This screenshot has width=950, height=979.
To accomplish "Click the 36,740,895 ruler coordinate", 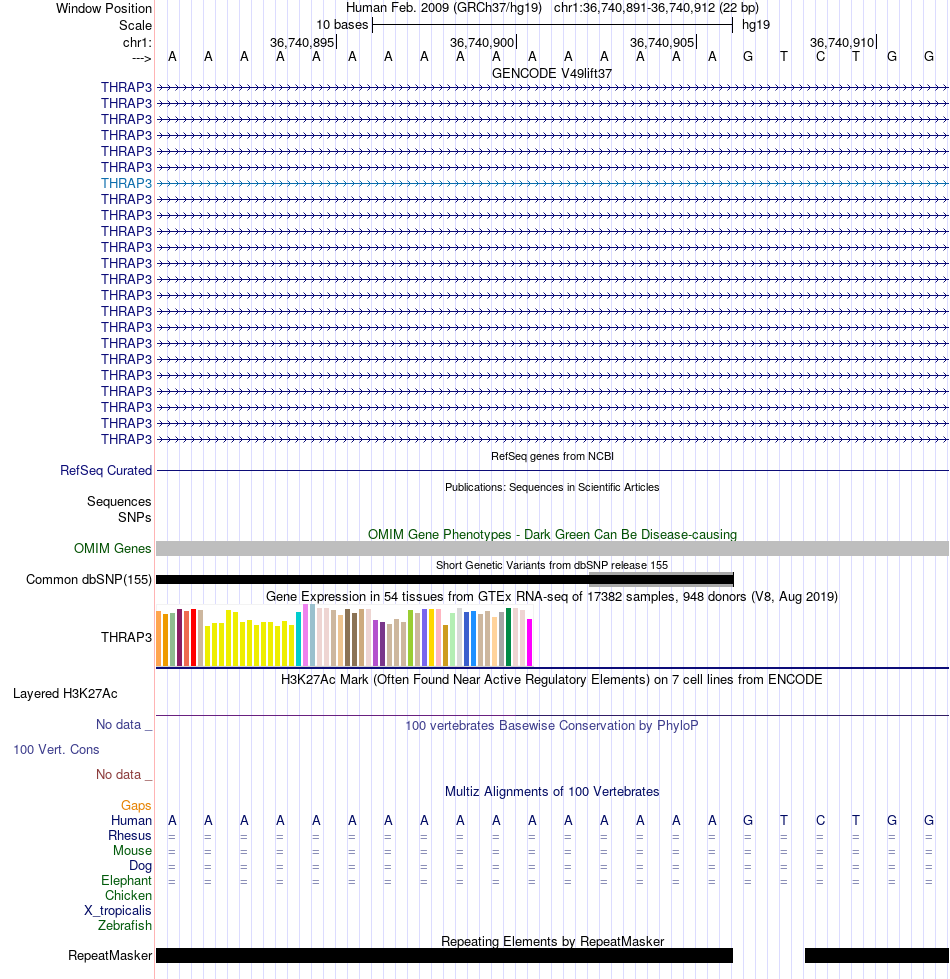I will [302, 42].
